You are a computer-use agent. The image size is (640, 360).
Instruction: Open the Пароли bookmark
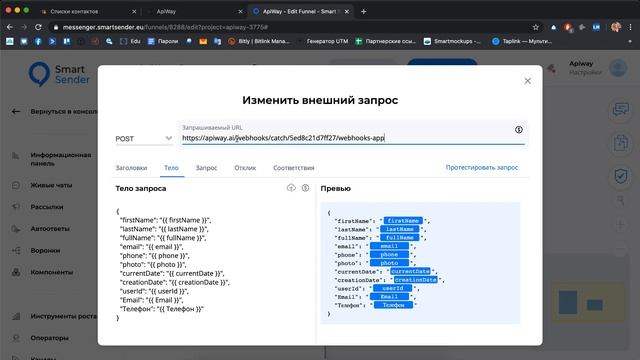[163, 41]
